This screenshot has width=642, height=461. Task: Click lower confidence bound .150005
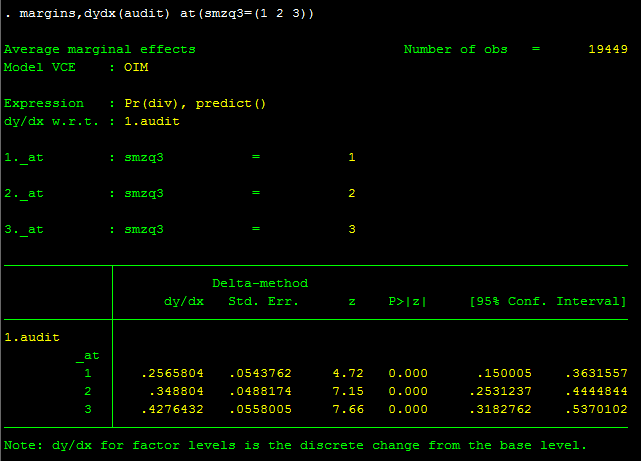click(x=504, y=373)
